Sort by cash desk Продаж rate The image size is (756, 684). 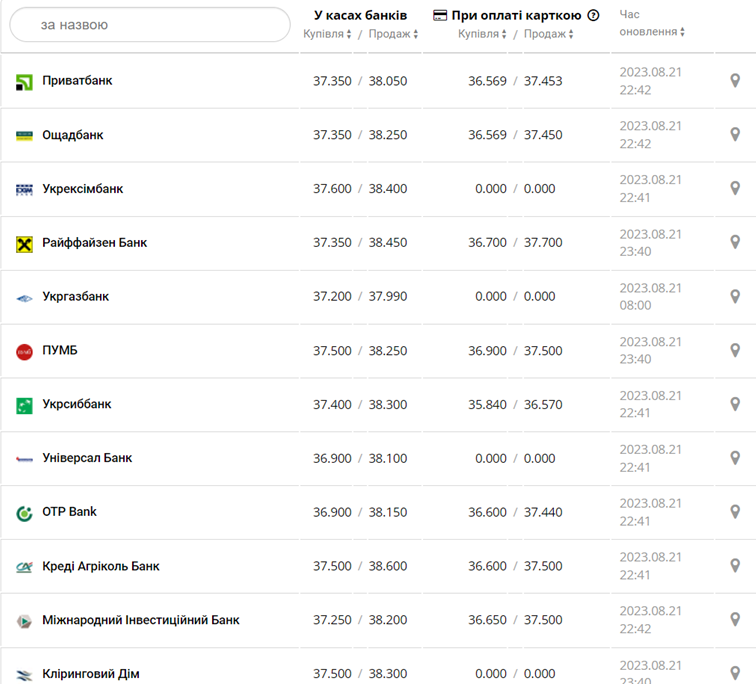(393, 34)
